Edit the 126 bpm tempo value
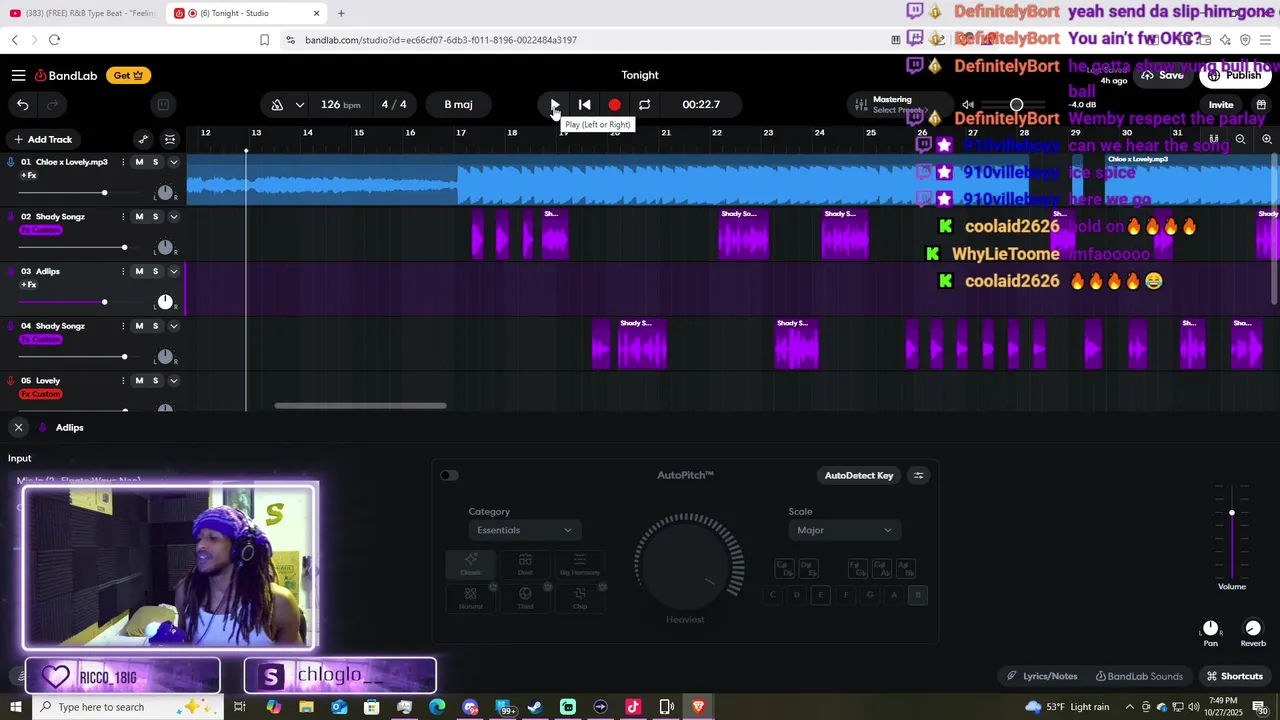The image size is (1280, 720). click(x=341, y=105)
